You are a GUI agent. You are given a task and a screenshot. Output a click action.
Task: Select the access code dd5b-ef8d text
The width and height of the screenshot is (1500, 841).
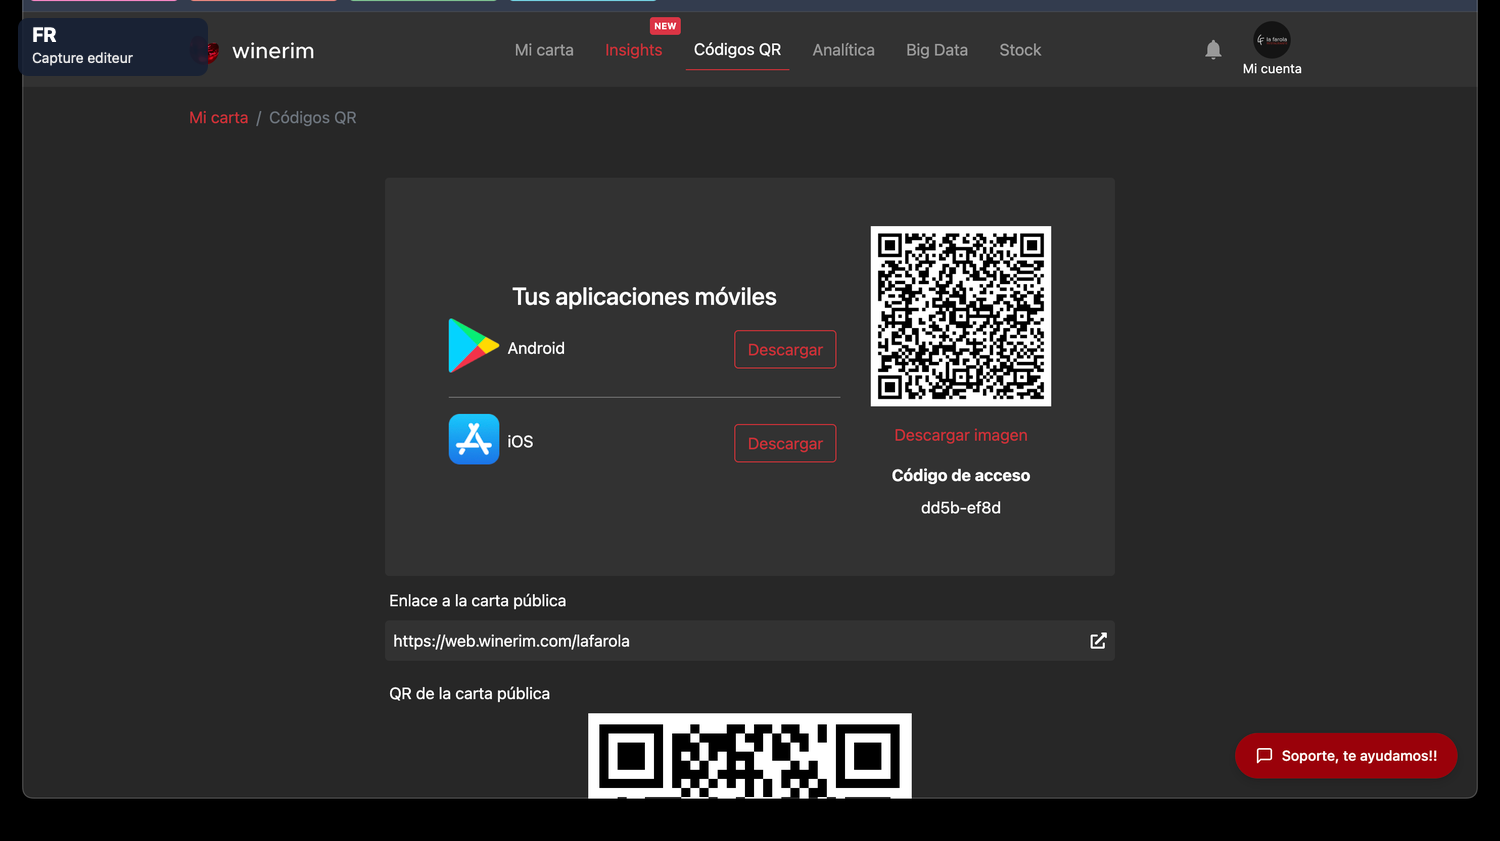[961, 508]
